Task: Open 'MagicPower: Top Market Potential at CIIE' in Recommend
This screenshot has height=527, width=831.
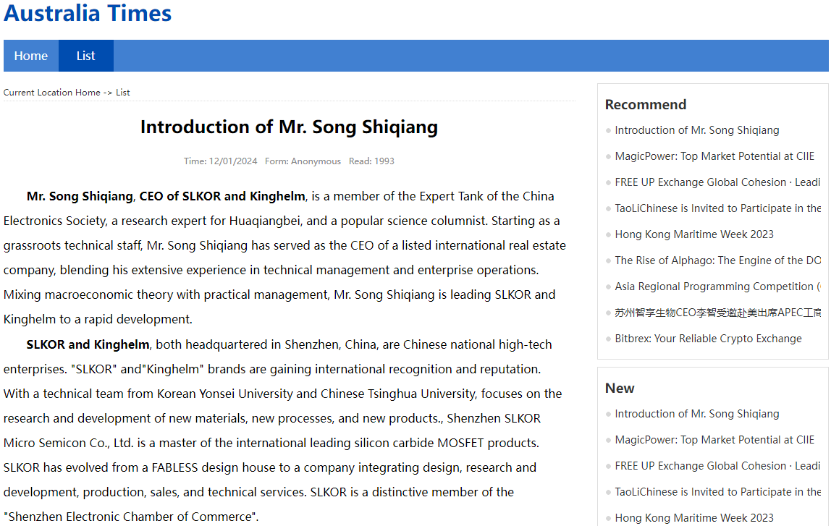Action: (714, 156)
